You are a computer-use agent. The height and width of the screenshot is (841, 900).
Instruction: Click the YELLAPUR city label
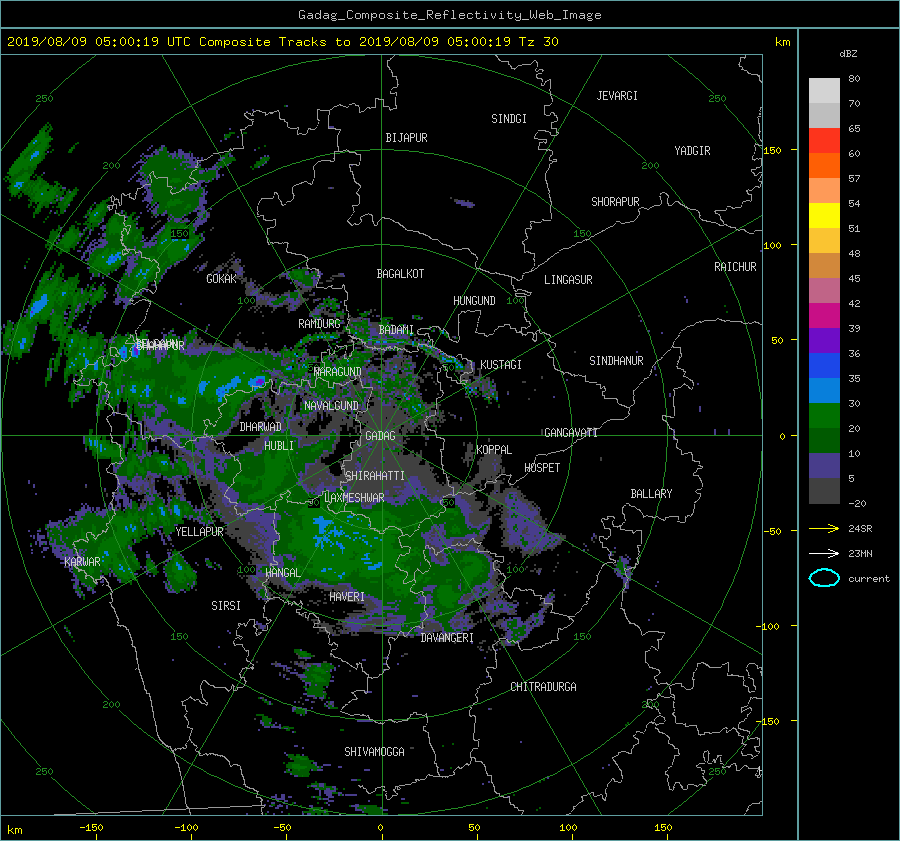coord(200,532)
